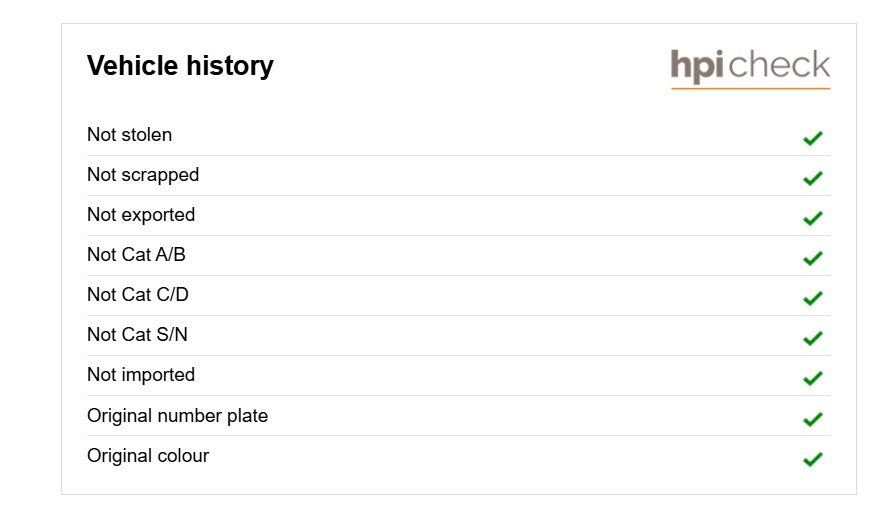This screenshot has height=508, width=894.
Task: Click the Original number plate checkmark
Action: pyautogui.click(x=812, y=419)
